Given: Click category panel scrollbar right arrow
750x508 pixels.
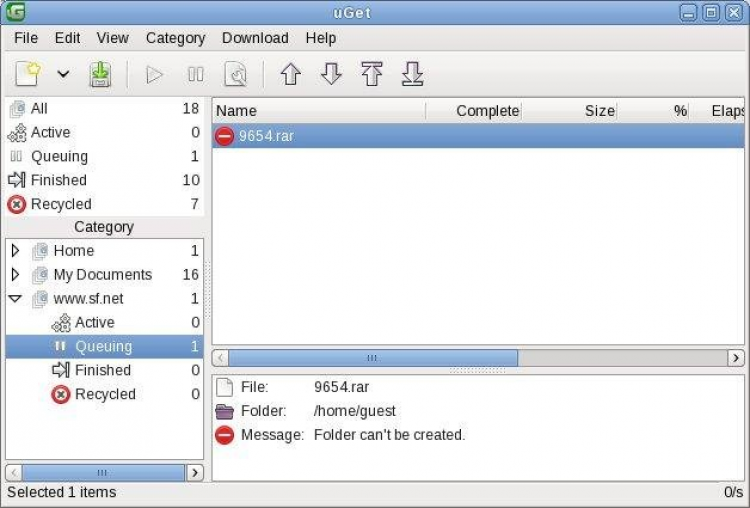Looking at the screenshot, I should pyautogui.click(x=195, y=473).
